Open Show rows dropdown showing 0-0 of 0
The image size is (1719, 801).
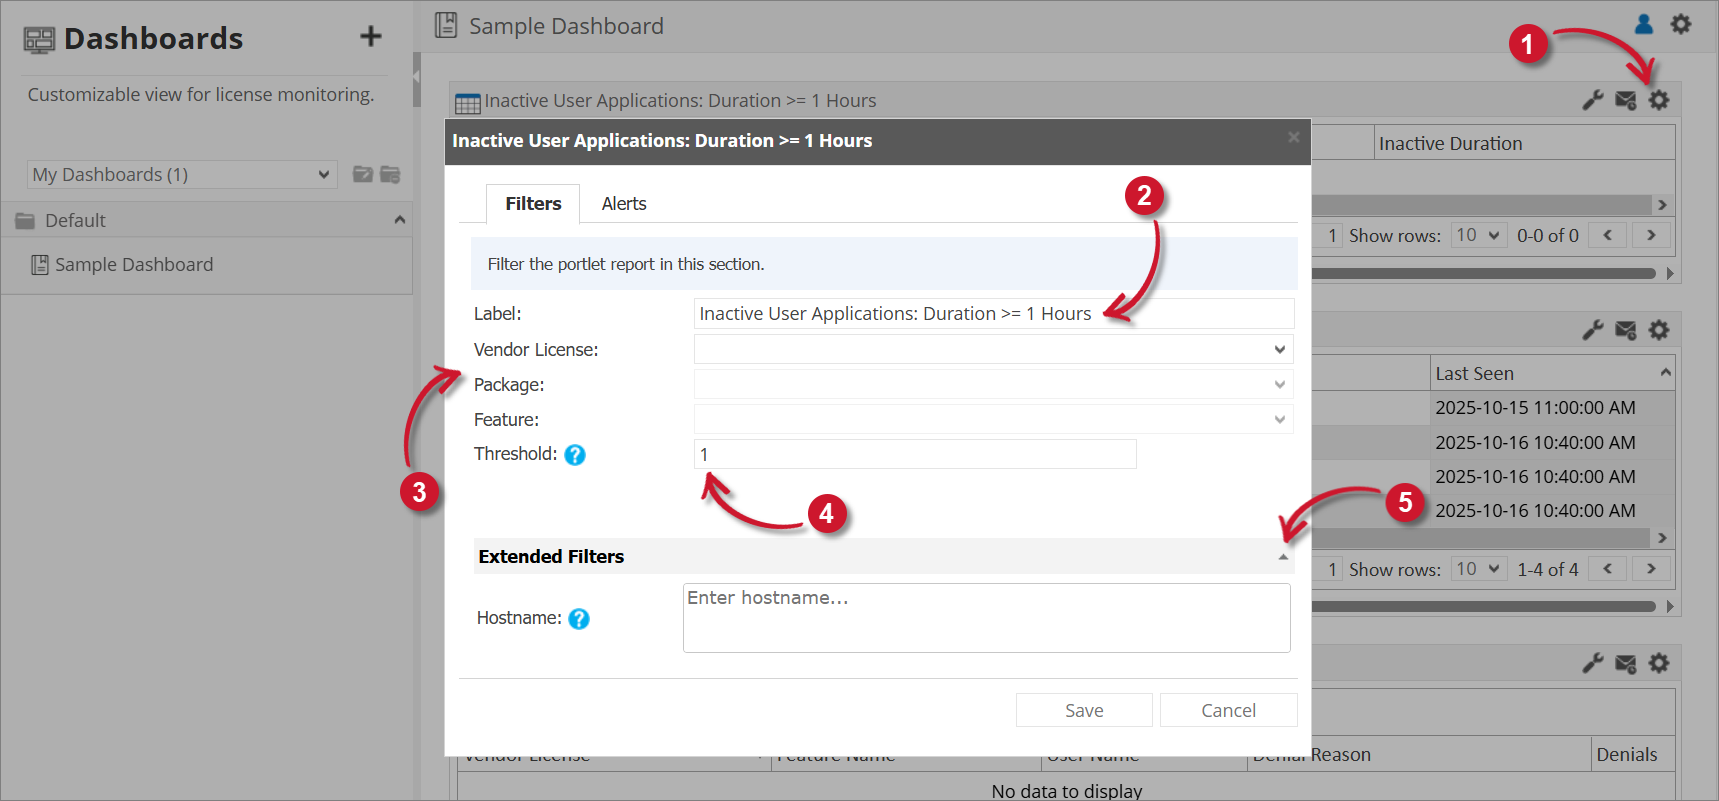point(1479,236)
